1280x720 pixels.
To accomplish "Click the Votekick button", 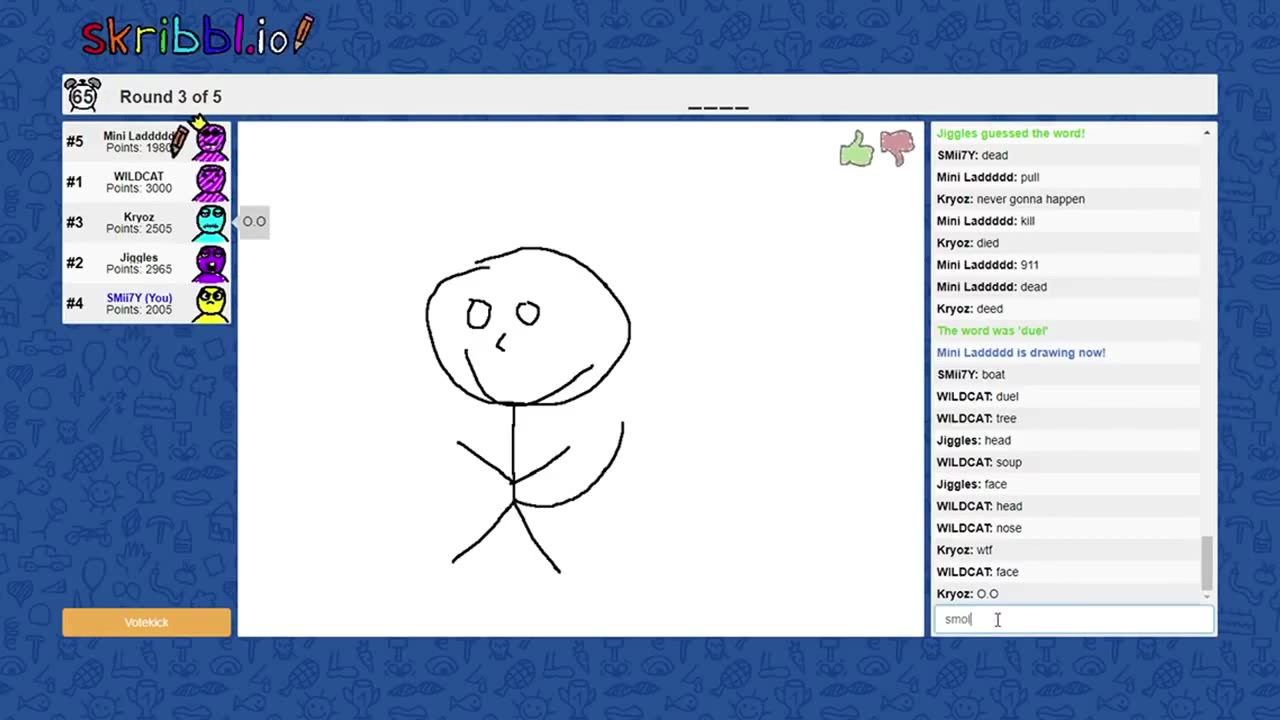I will (x=146, y=622).
